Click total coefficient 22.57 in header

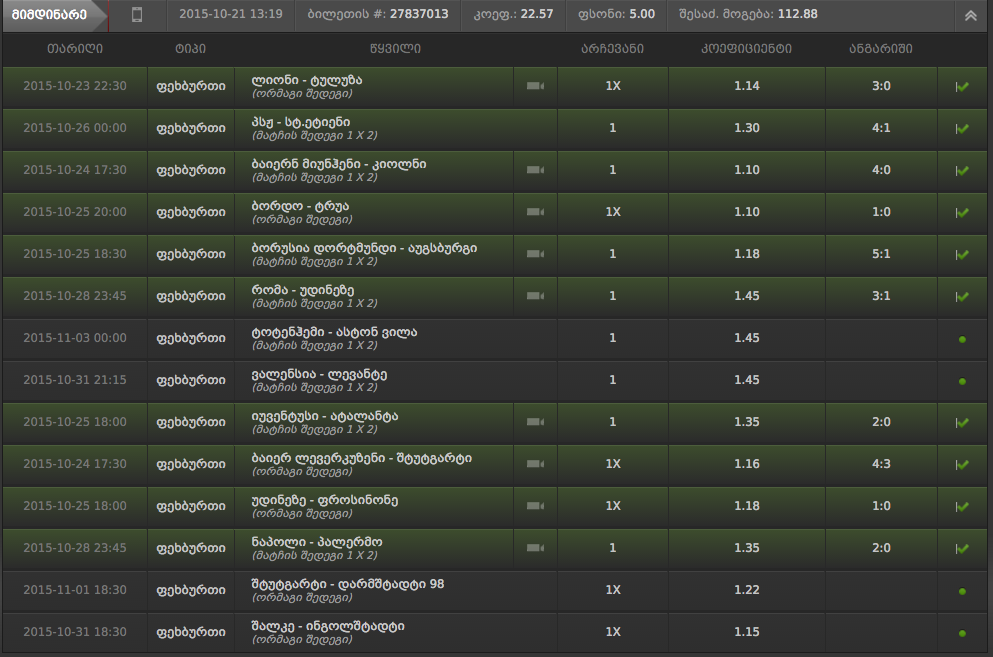point(536,14)
